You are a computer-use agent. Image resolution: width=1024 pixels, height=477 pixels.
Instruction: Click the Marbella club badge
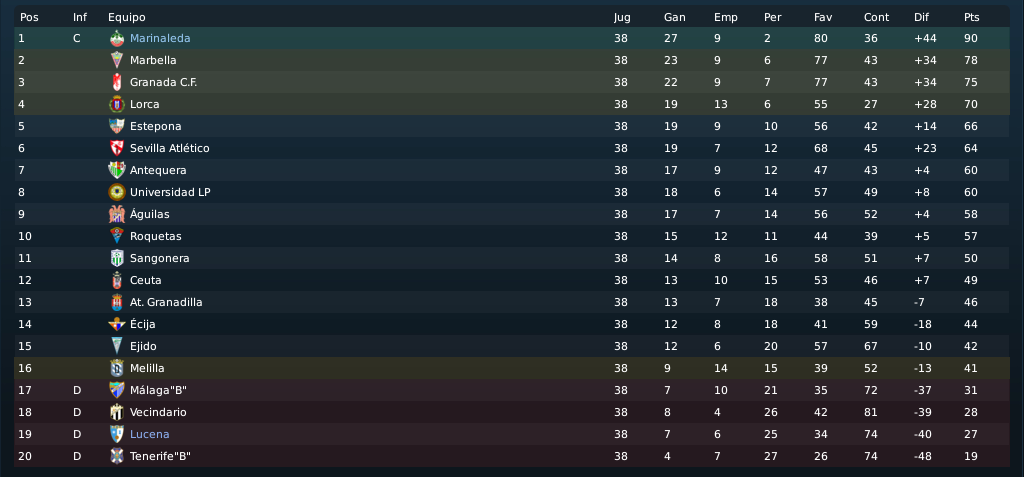coord(117,60)
